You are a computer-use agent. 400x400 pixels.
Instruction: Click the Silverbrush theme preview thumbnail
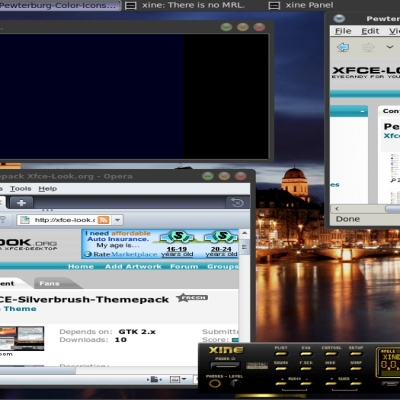coord(22,338)
